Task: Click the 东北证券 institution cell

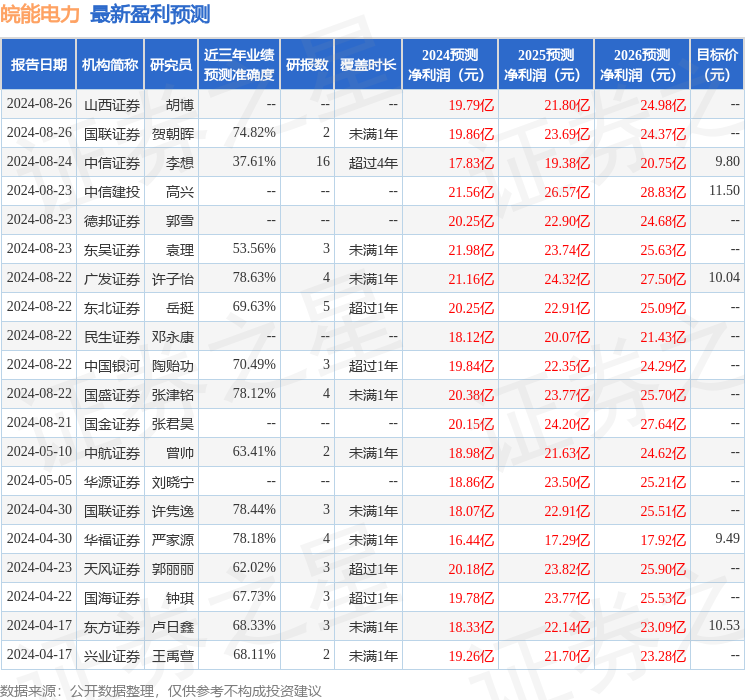Action: [x=112, y=308]
